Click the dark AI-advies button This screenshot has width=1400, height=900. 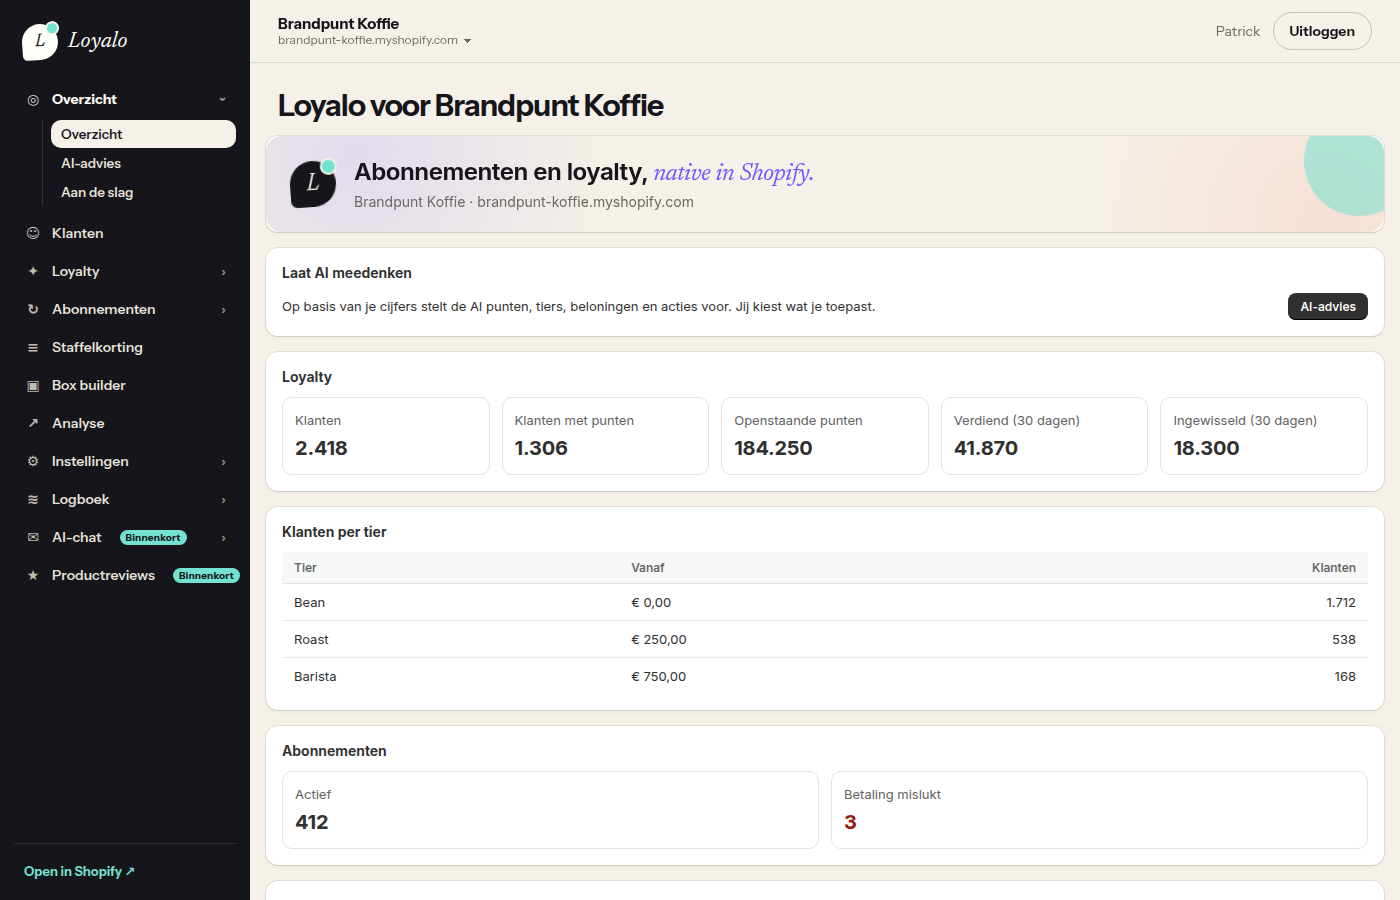[x=1327, y=307]
